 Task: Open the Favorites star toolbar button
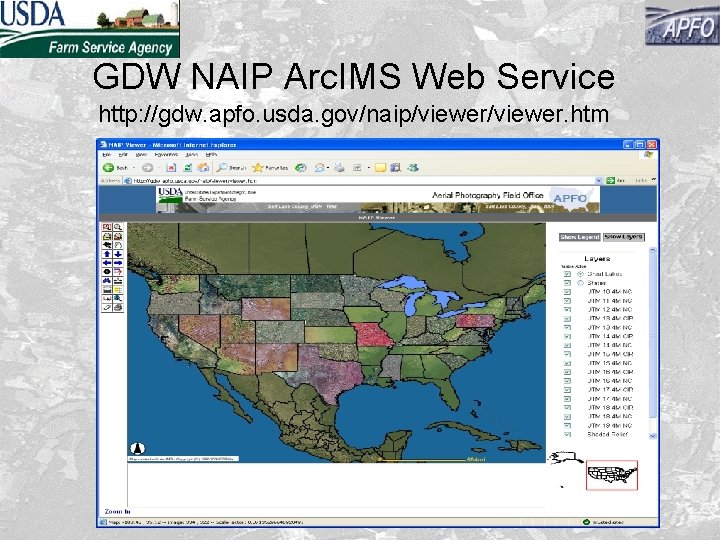(x=270, y=168)
